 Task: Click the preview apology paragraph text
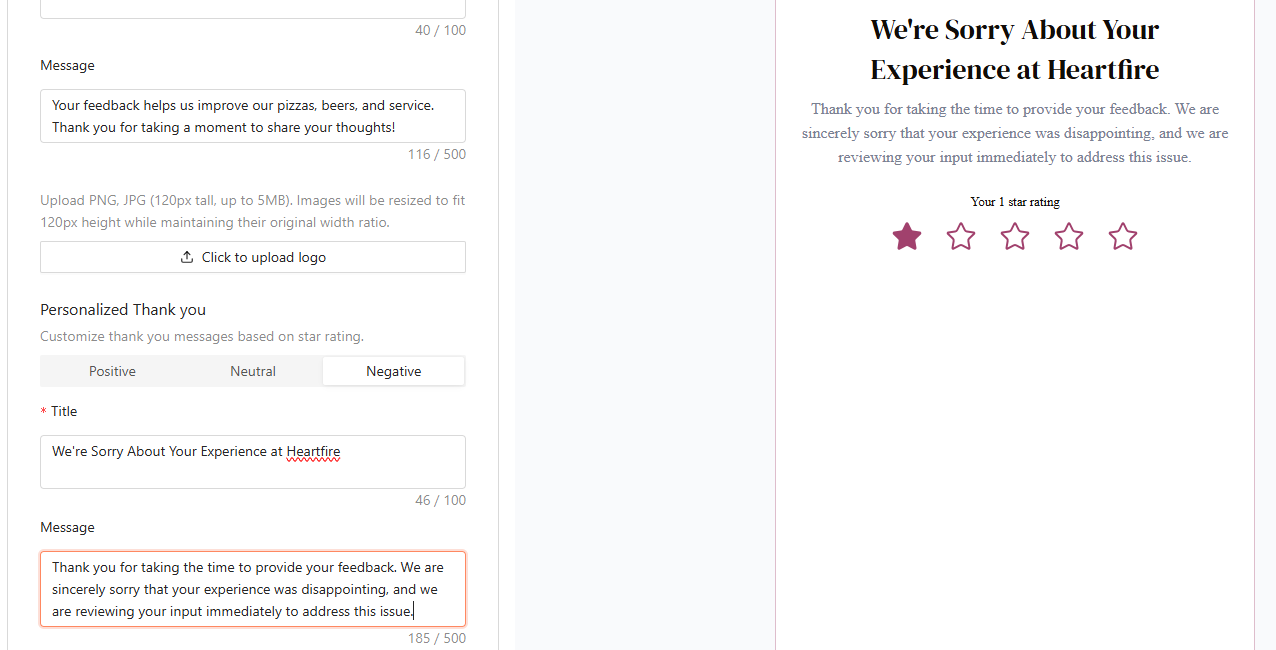1014,133
